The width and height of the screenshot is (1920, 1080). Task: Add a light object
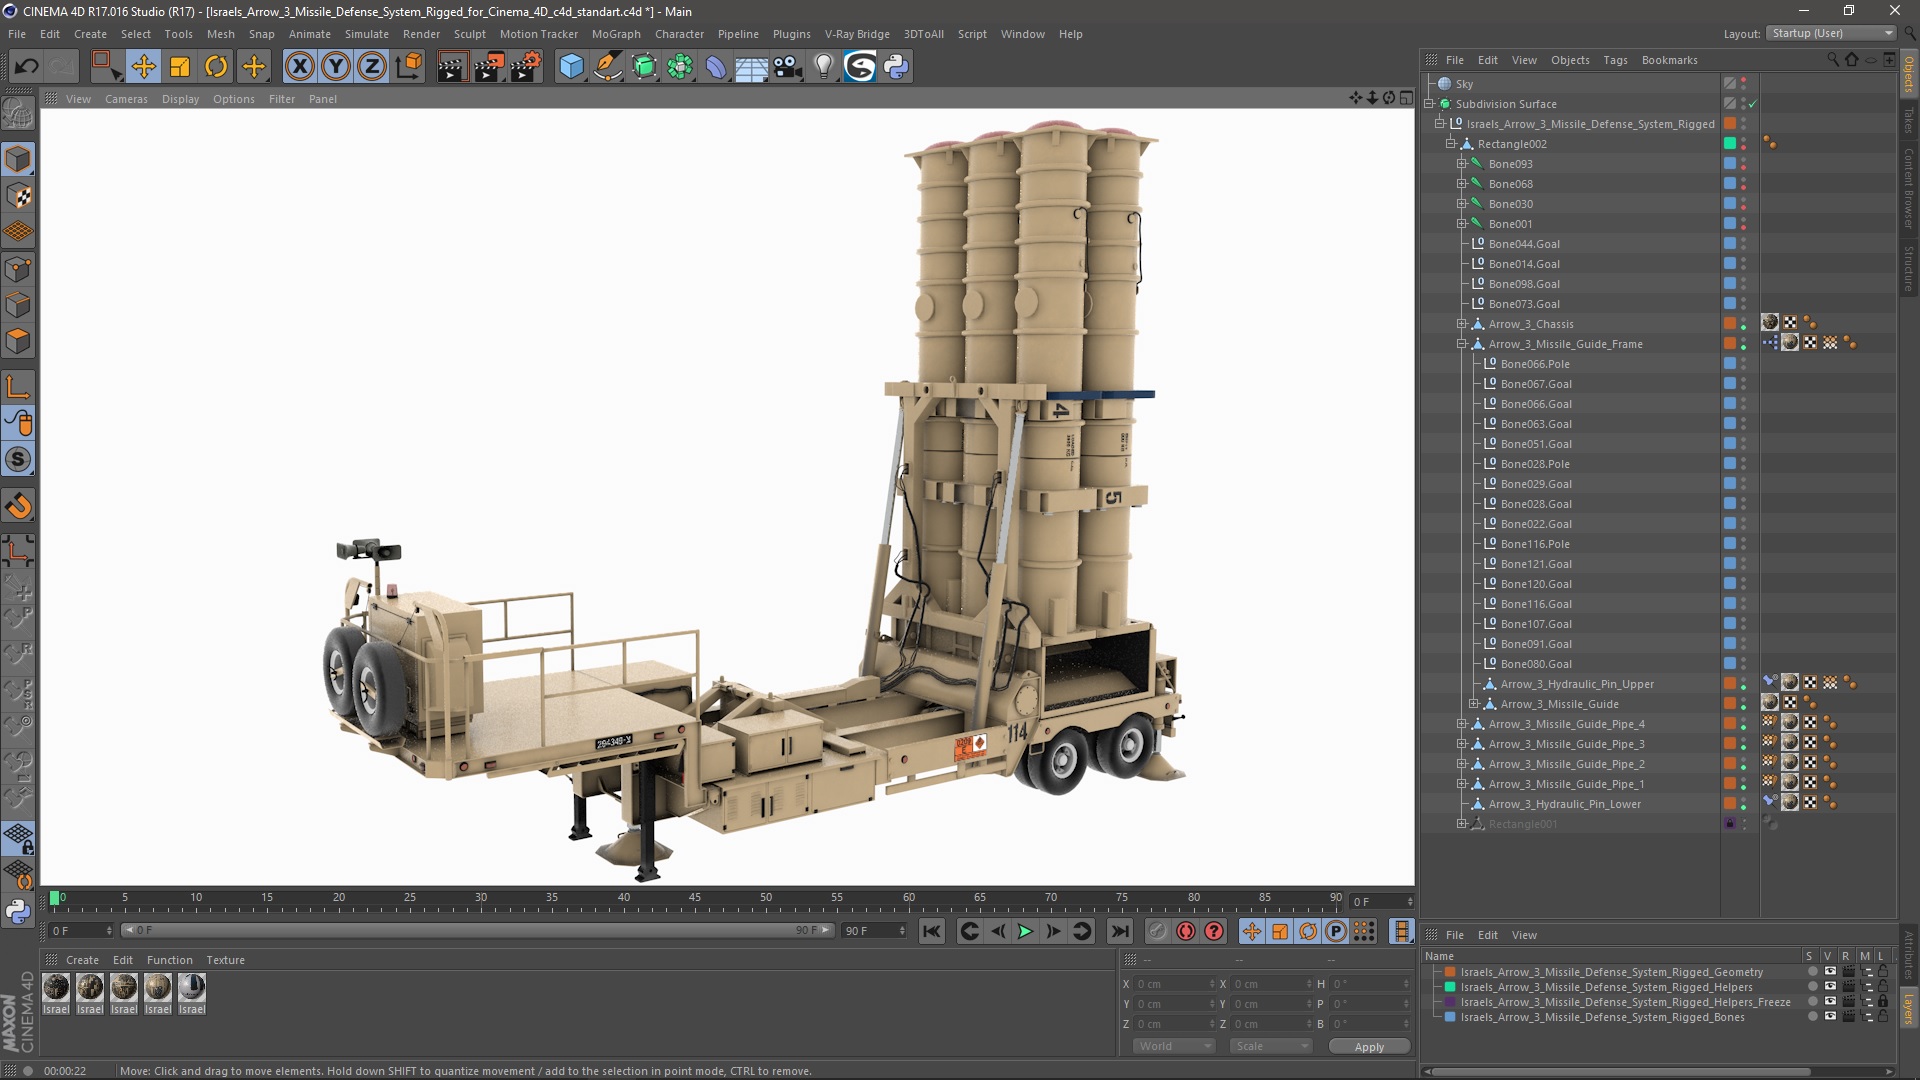(824, 67)
